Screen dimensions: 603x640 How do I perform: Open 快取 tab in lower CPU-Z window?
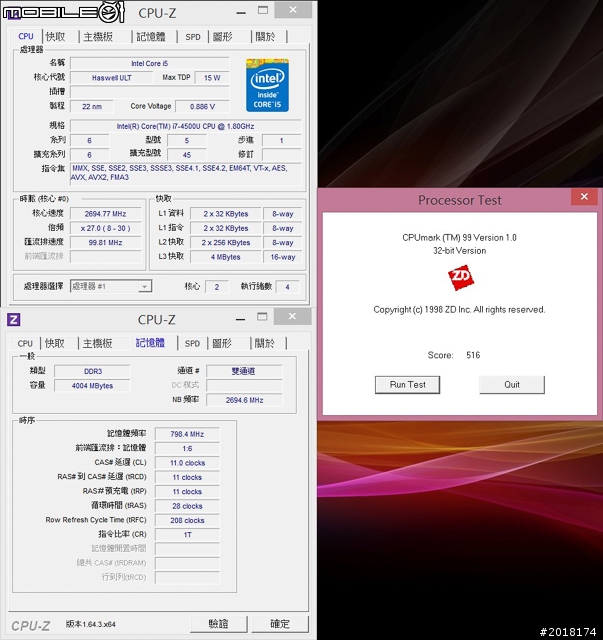(55, 343)
